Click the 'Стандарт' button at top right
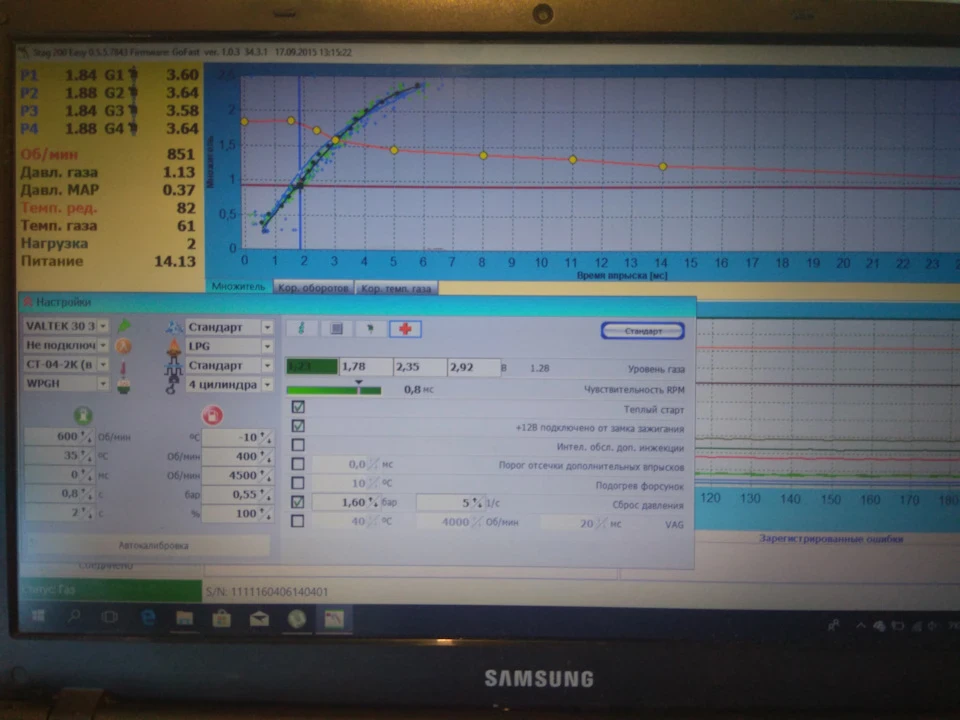 (643, 331)
